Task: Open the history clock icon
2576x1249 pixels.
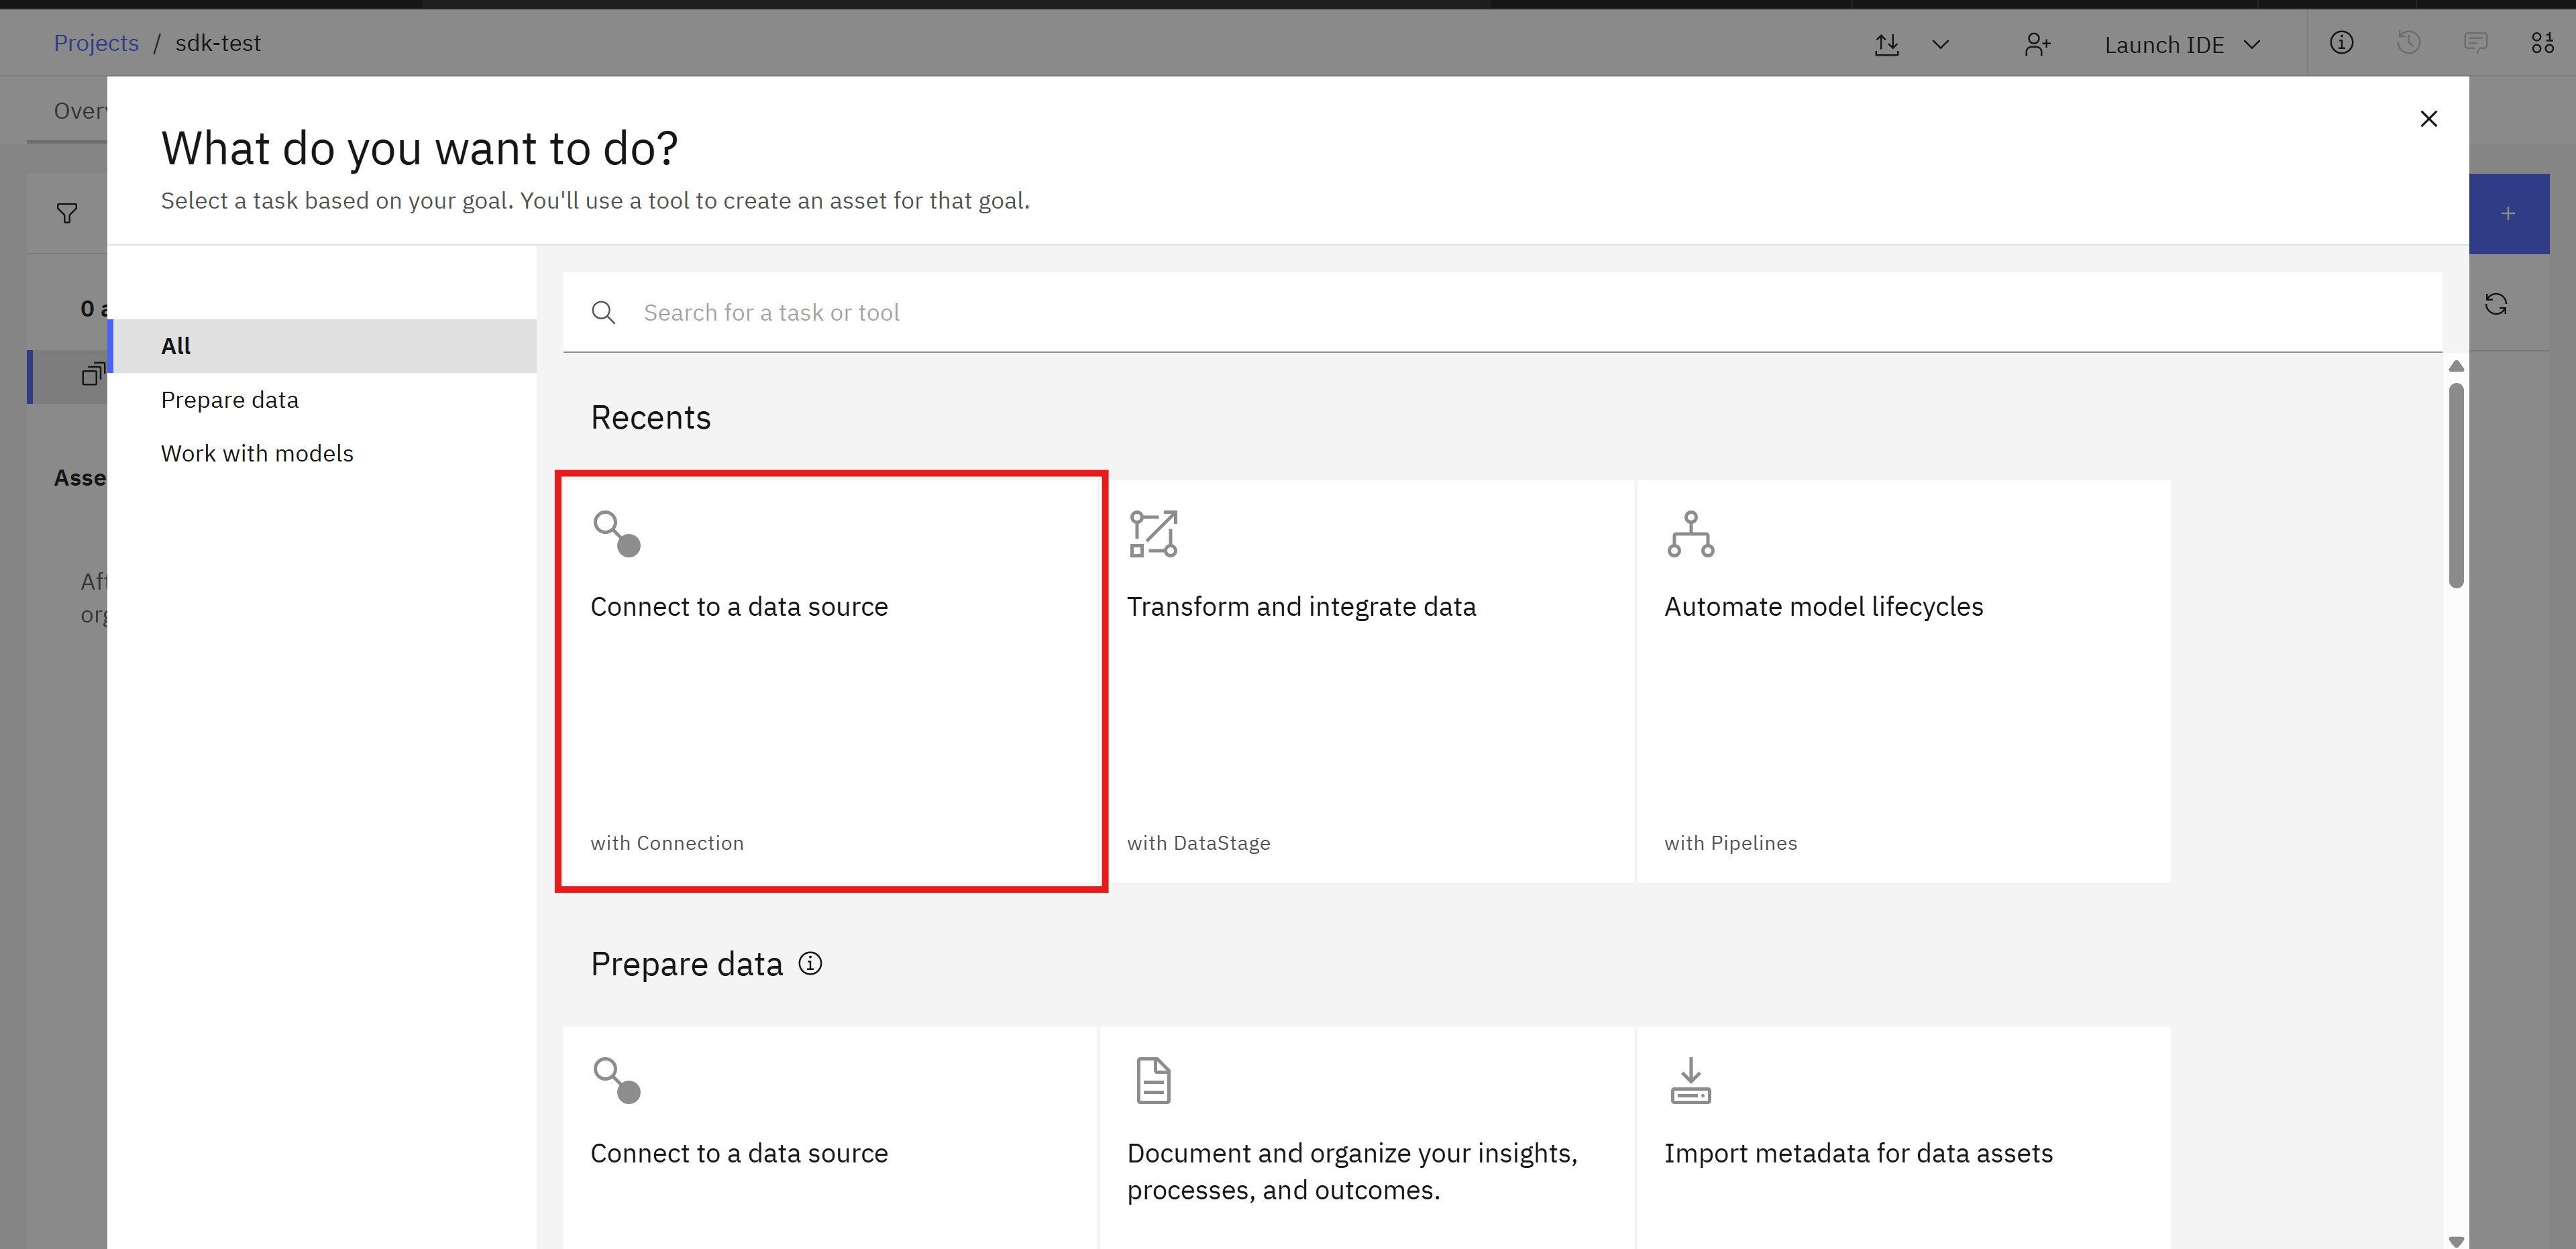Action: (2409, 43)
